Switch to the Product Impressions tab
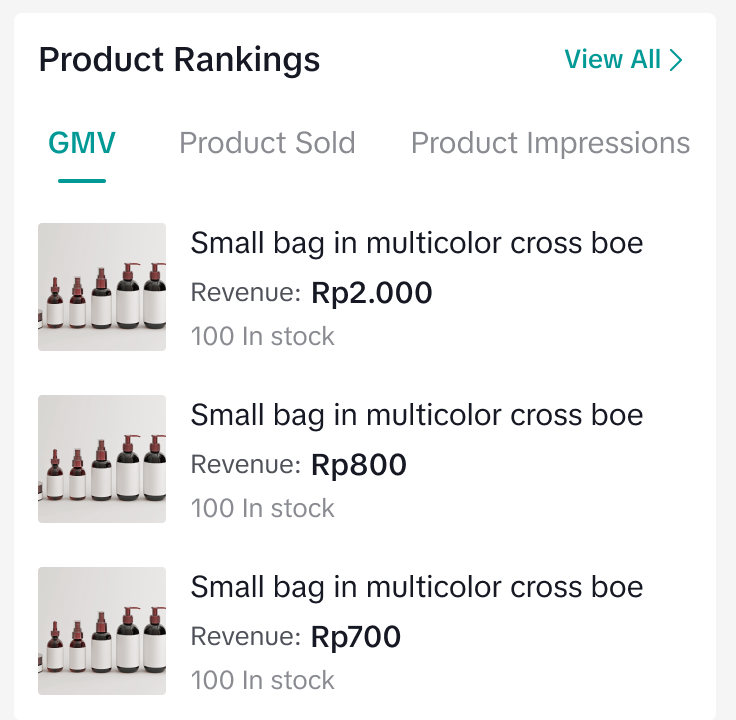This screenshot has height=720, width=736. coord(550,143)
